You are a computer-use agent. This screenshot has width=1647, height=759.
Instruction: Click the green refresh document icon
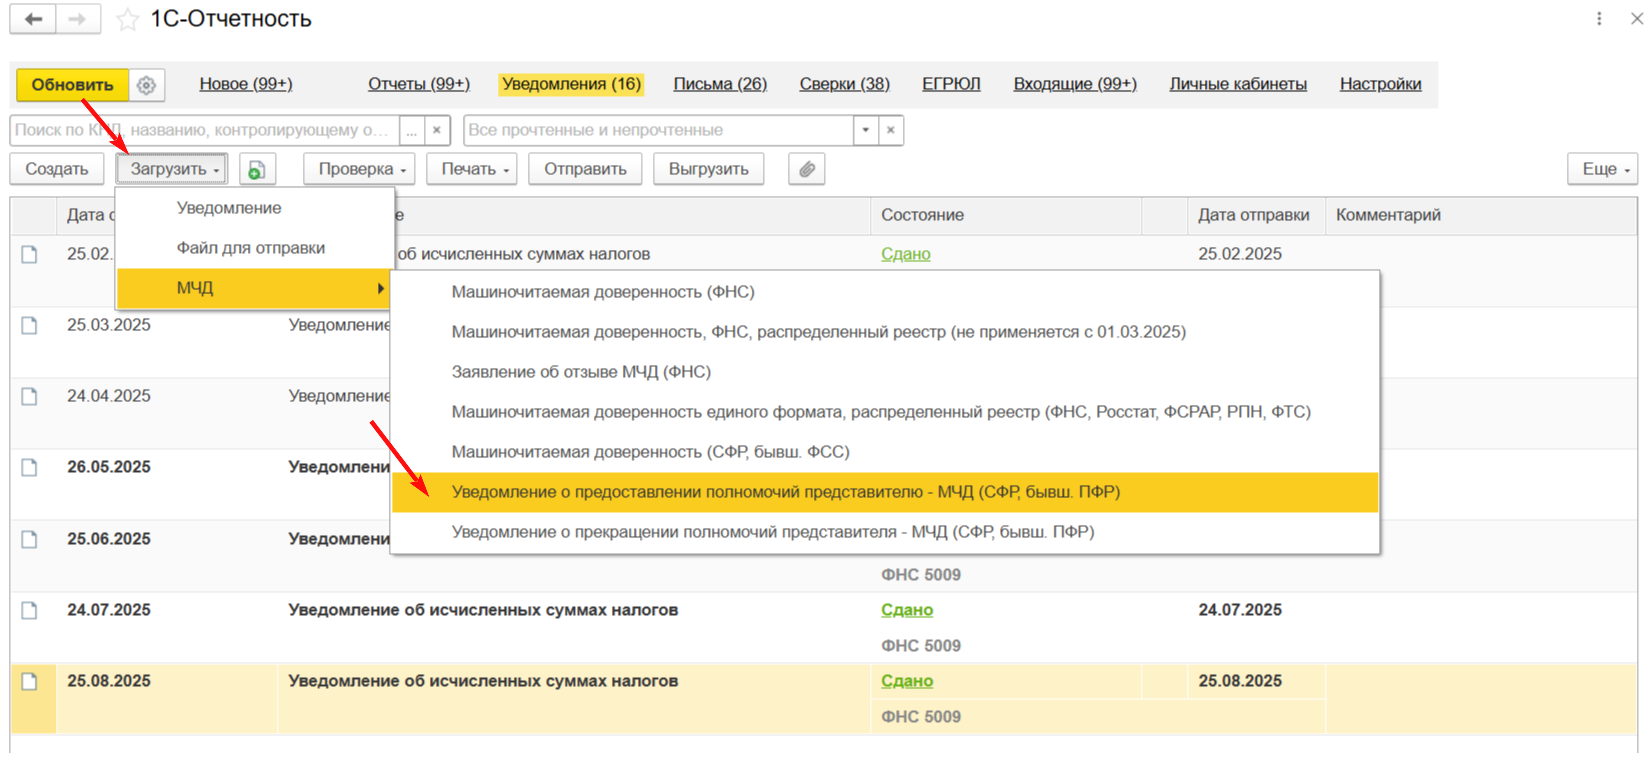[257, 170]
